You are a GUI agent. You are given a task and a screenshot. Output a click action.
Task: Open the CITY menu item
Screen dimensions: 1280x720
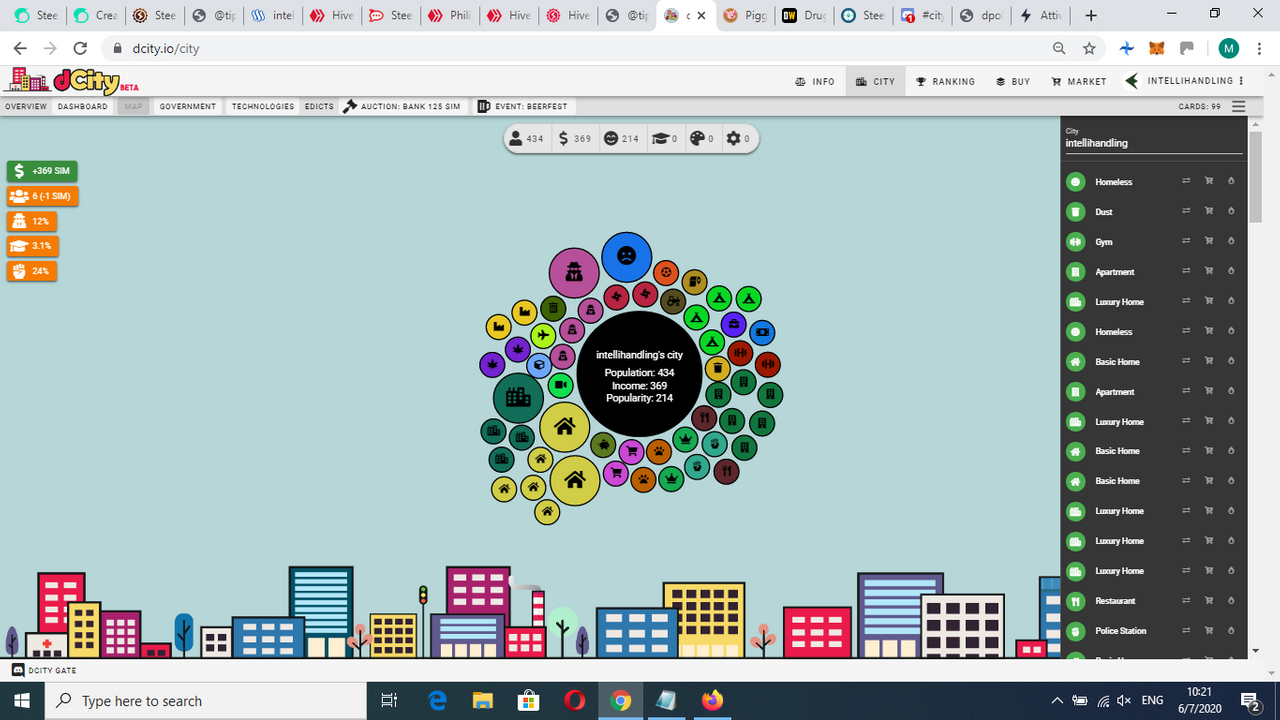point(876,82)
